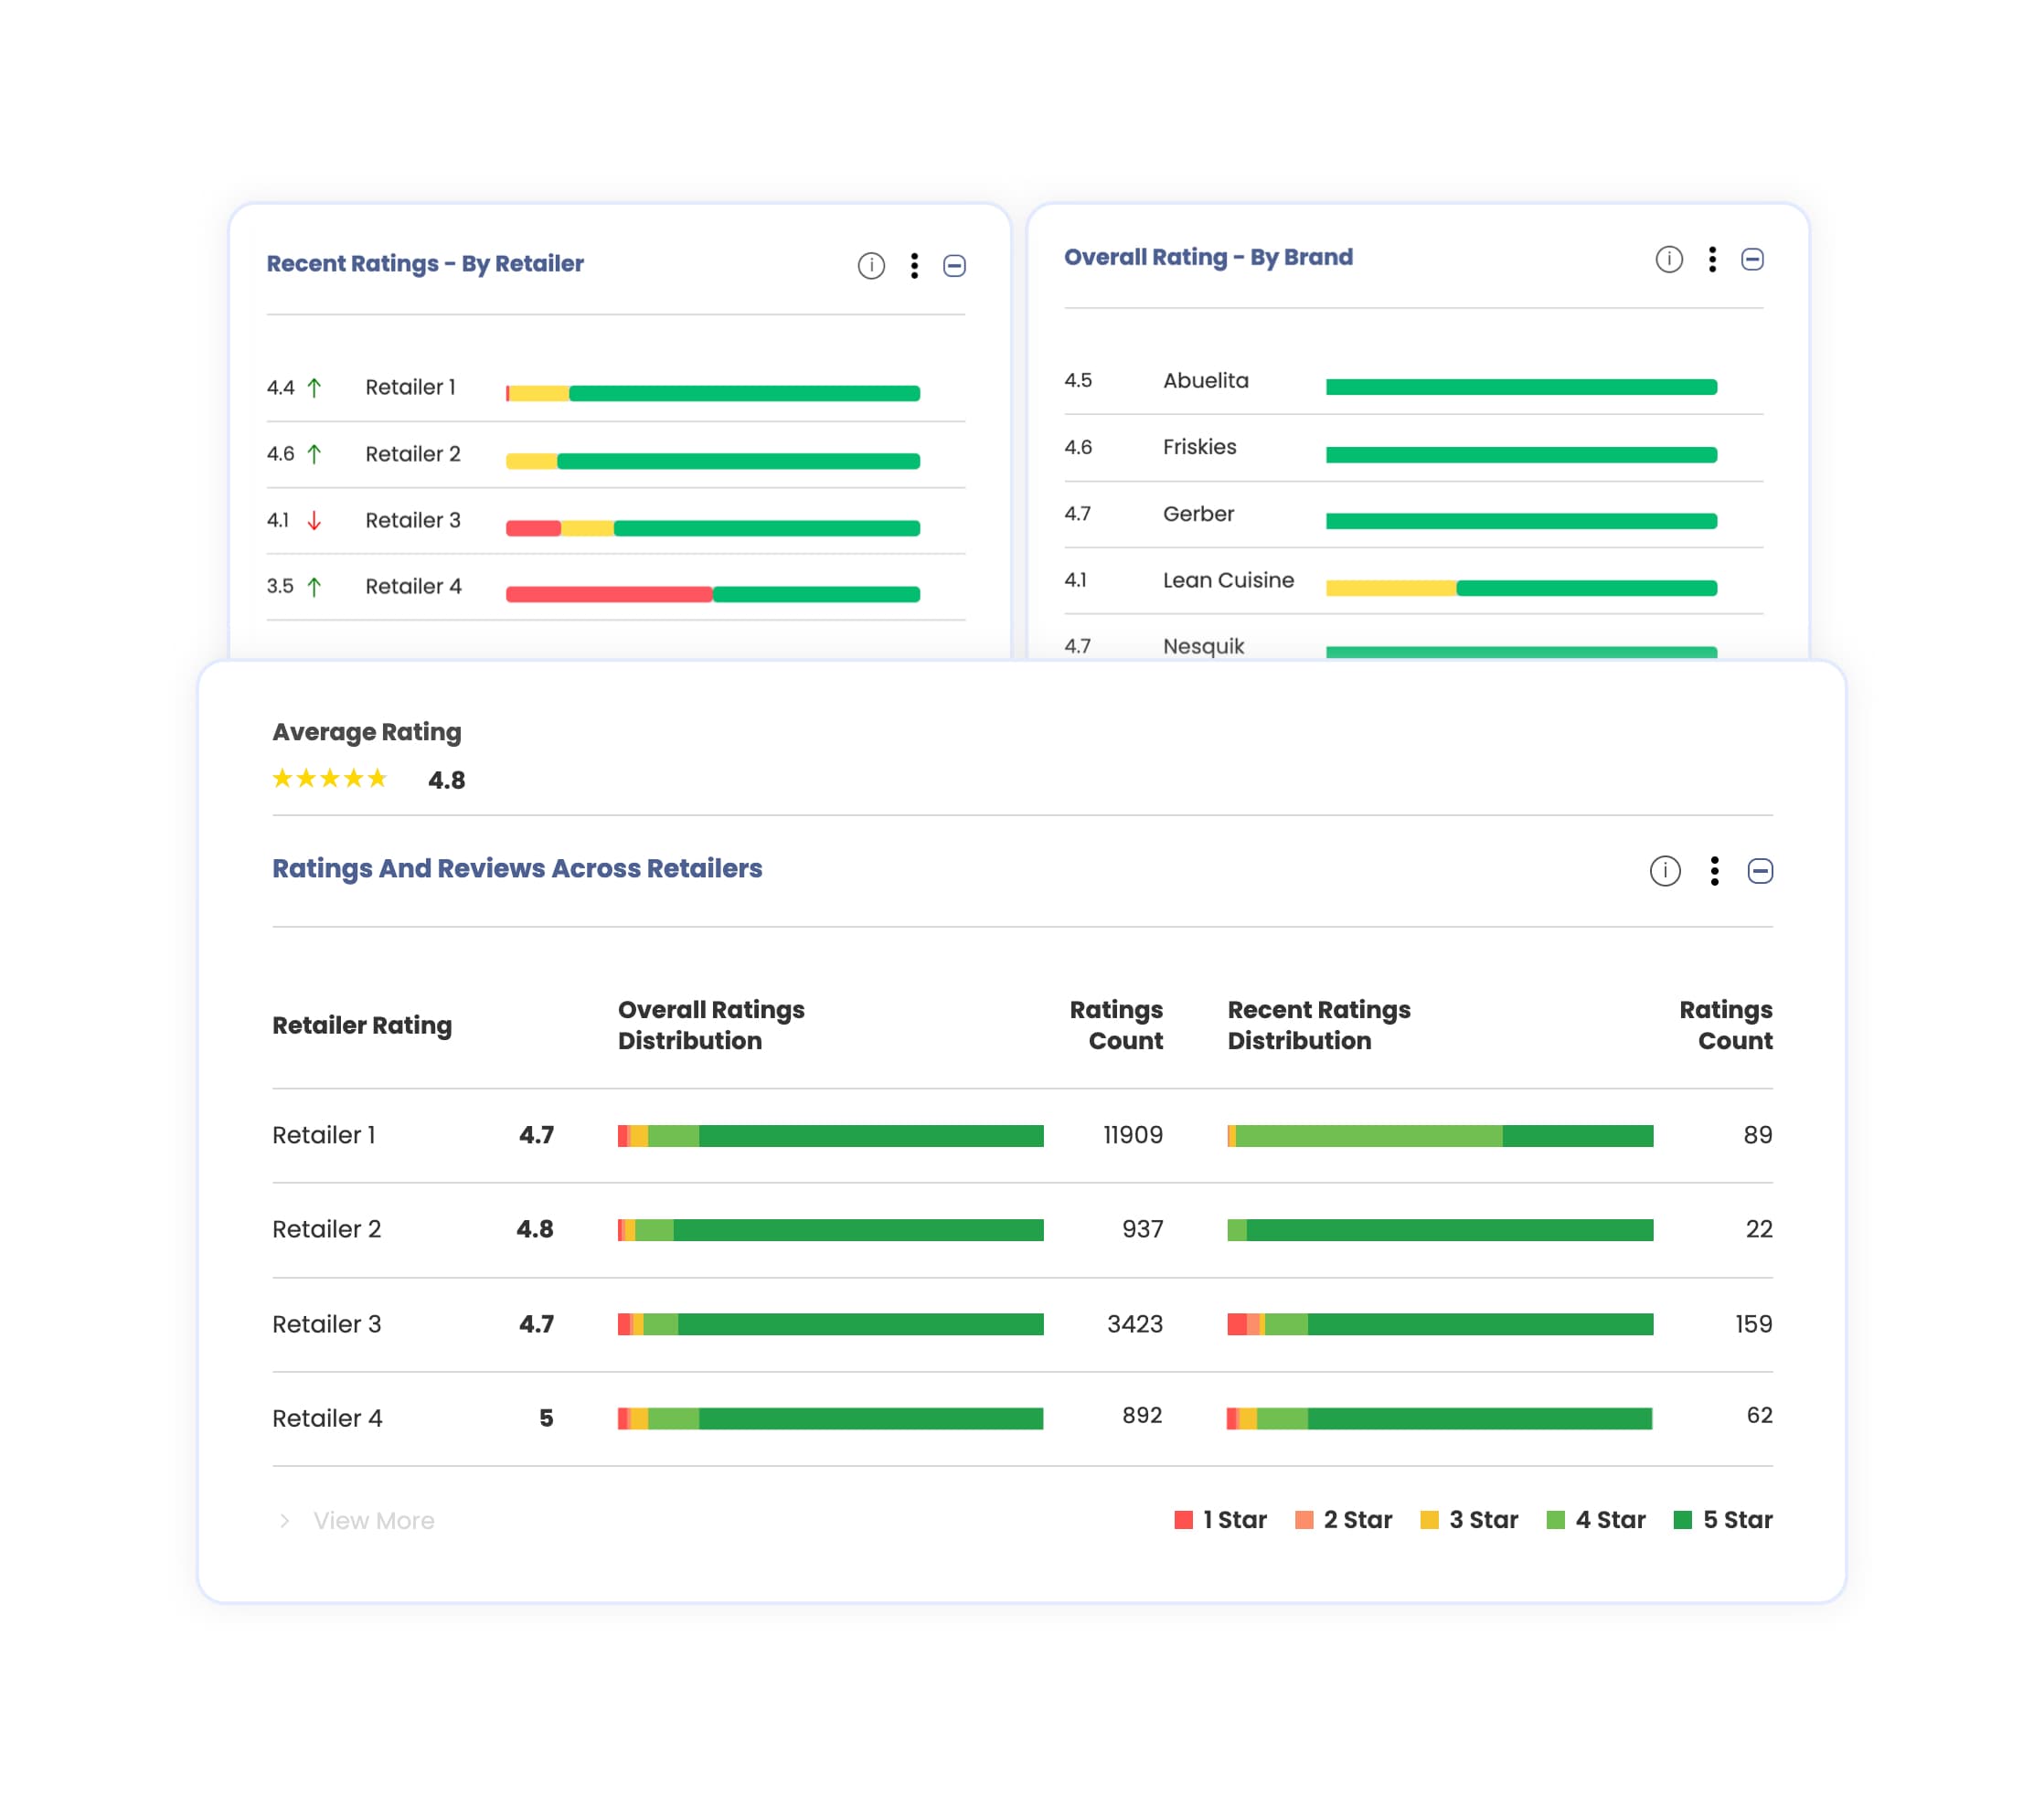Image resolution: width=2044 pixels, height=1806 pixels.
Task: Click the View More link
Action: pos(373,1520)
